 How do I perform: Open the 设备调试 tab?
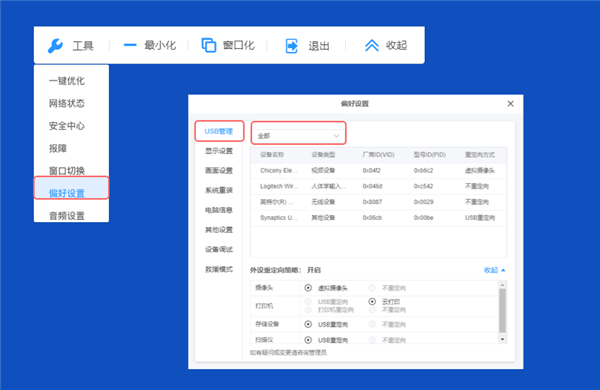coord(219,250)
